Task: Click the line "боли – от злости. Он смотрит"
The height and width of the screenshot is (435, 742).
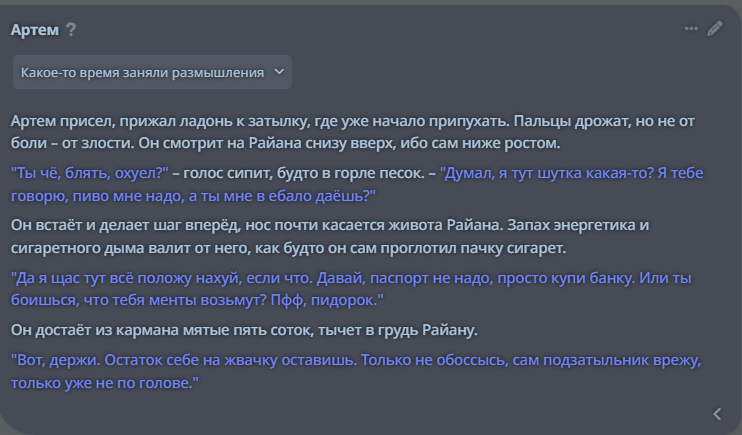Action: pos(285,143)
